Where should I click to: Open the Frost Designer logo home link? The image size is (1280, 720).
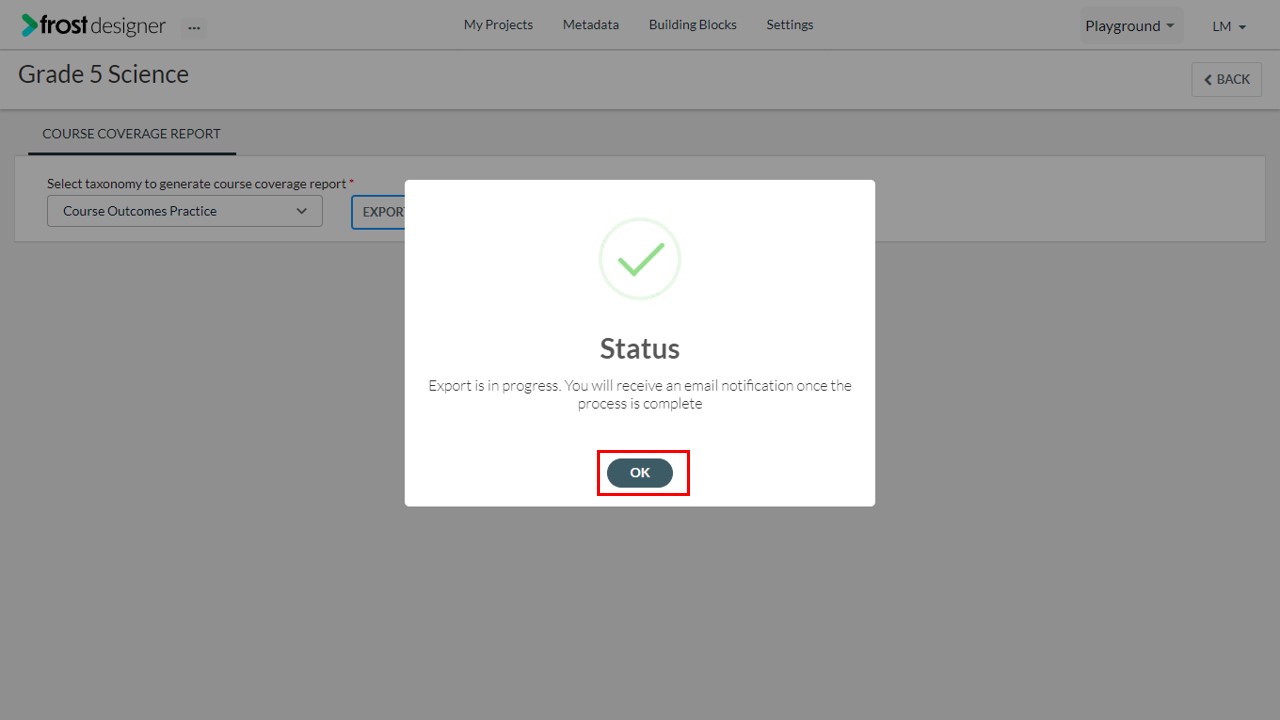click(x=94, y=26)
